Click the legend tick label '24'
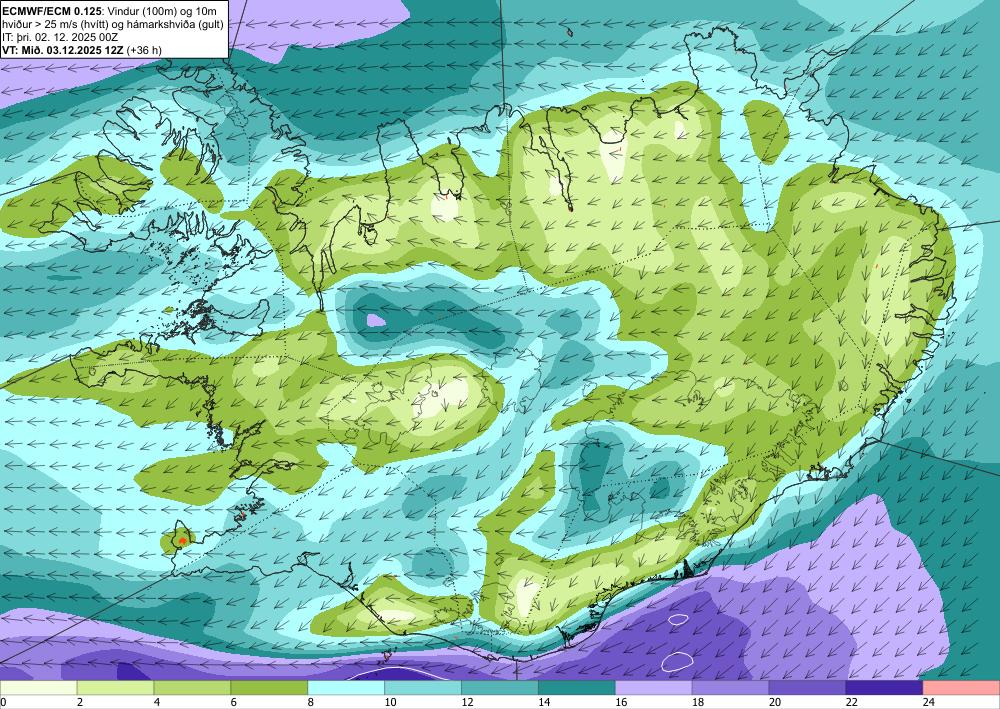Image resolution: width=1000 pixels, height=709 pixels. (x=929, y=702)
